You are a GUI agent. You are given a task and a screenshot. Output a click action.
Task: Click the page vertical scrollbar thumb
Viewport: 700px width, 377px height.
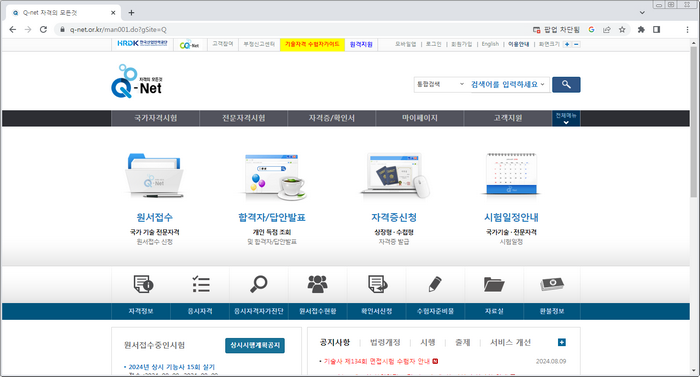click(x=693, y=121)
